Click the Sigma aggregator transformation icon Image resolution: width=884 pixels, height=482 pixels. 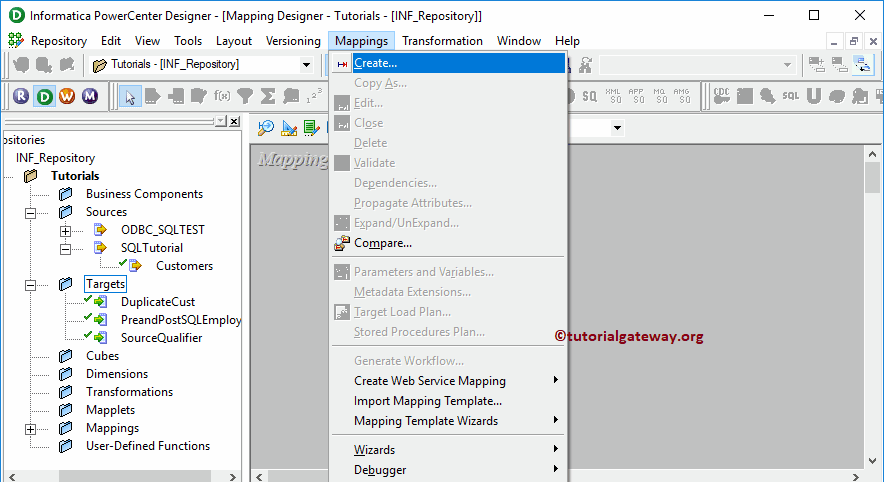pyautogui.click(x=268, y=96)
